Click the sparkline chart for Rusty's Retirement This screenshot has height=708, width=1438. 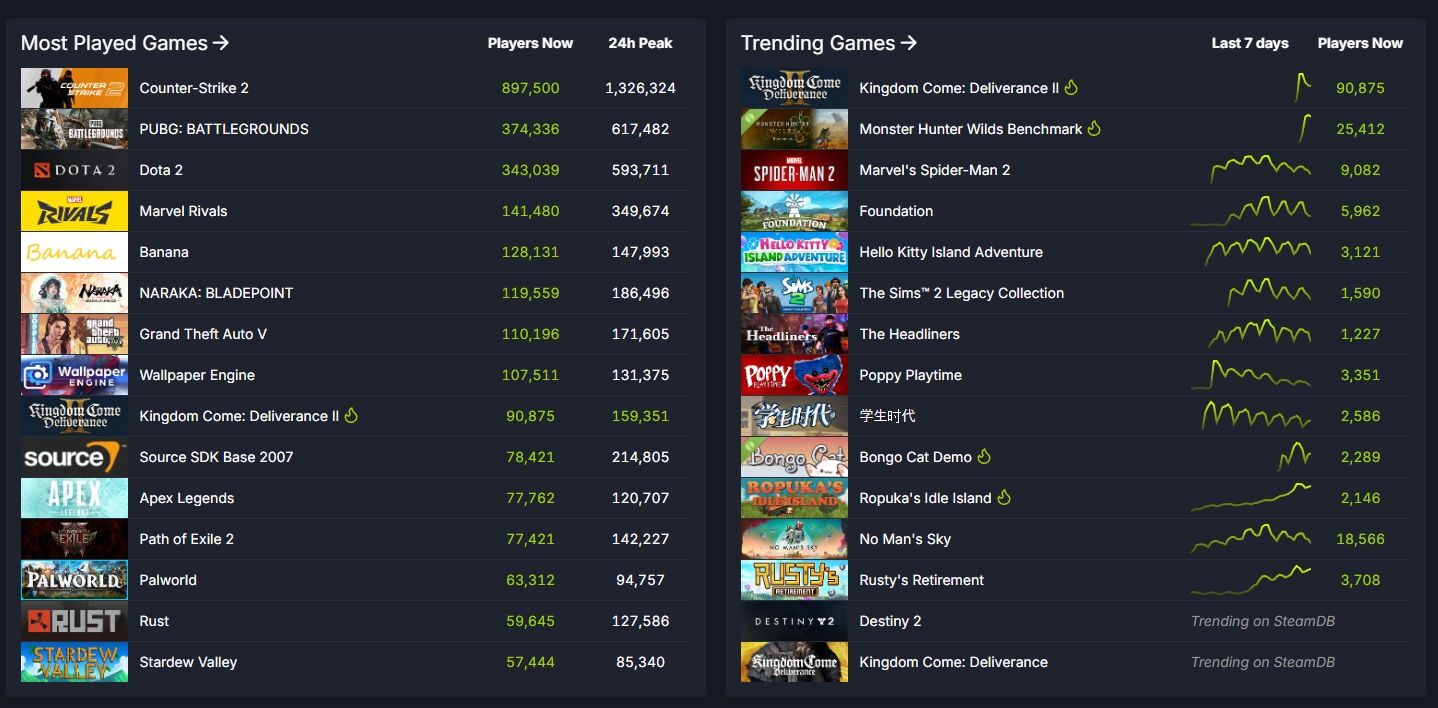[1251, 579]
